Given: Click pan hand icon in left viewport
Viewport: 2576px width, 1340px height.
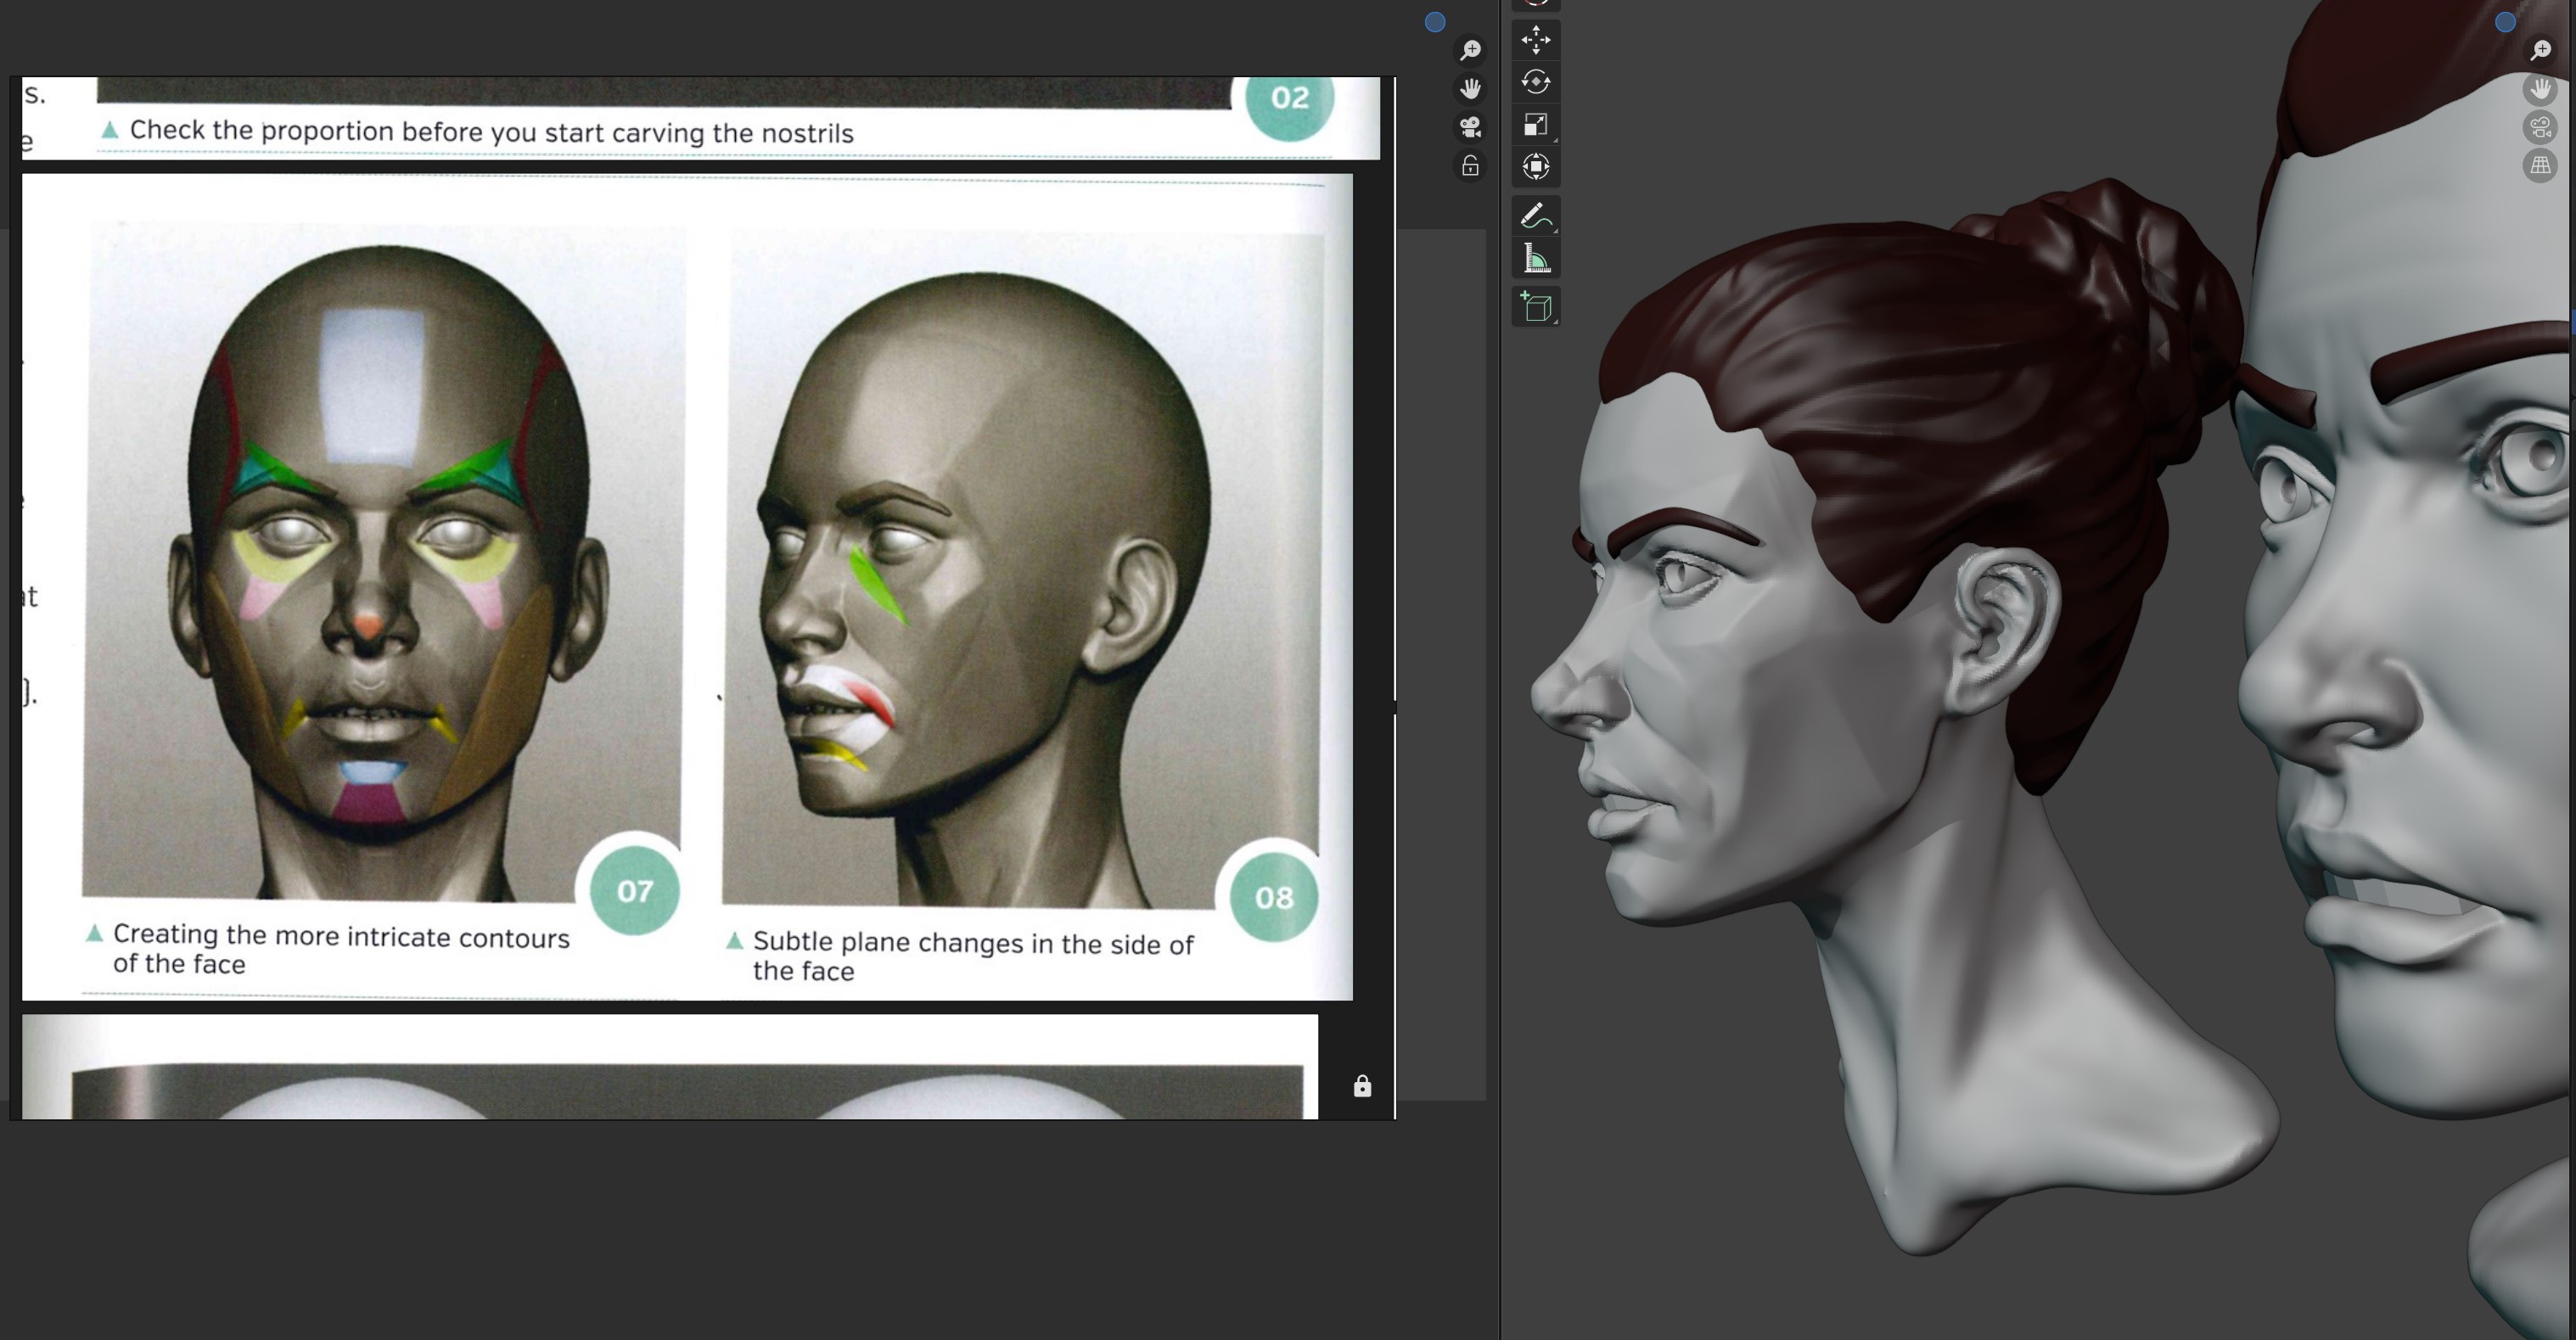Looking at the screenshot, I should pos(1470,89).
